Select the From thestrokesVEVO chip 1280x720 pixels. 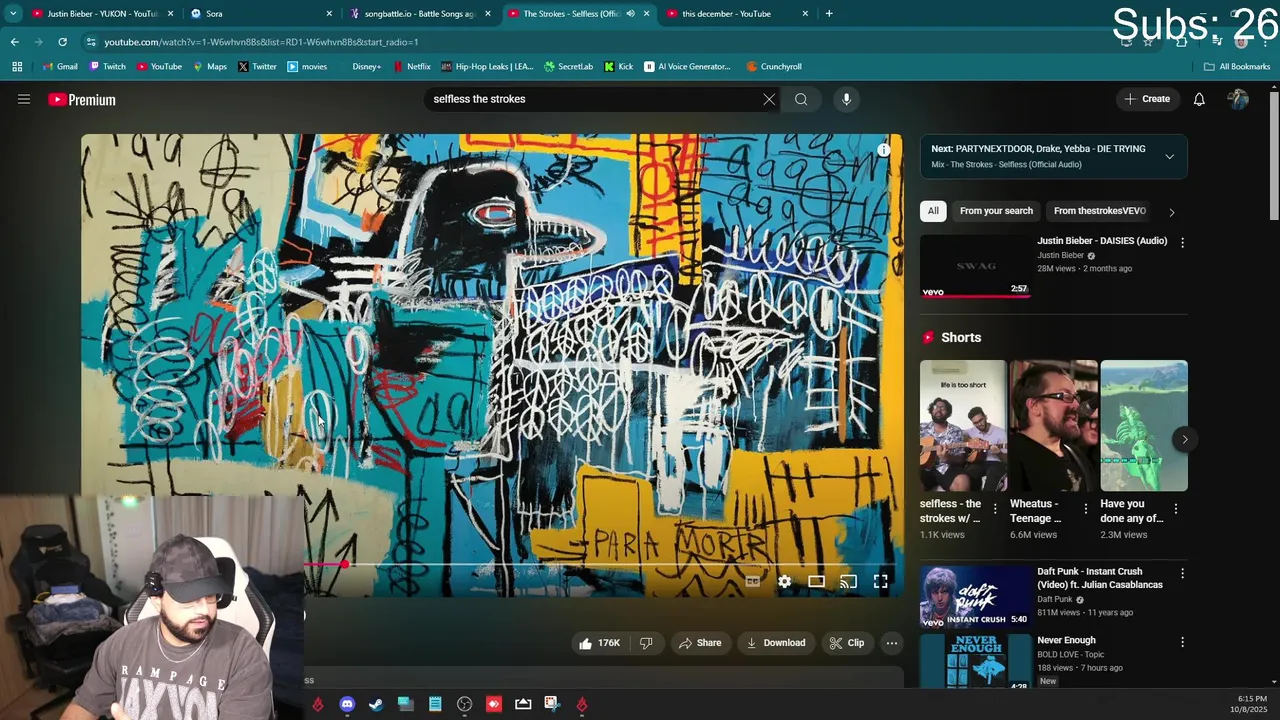1099,211
